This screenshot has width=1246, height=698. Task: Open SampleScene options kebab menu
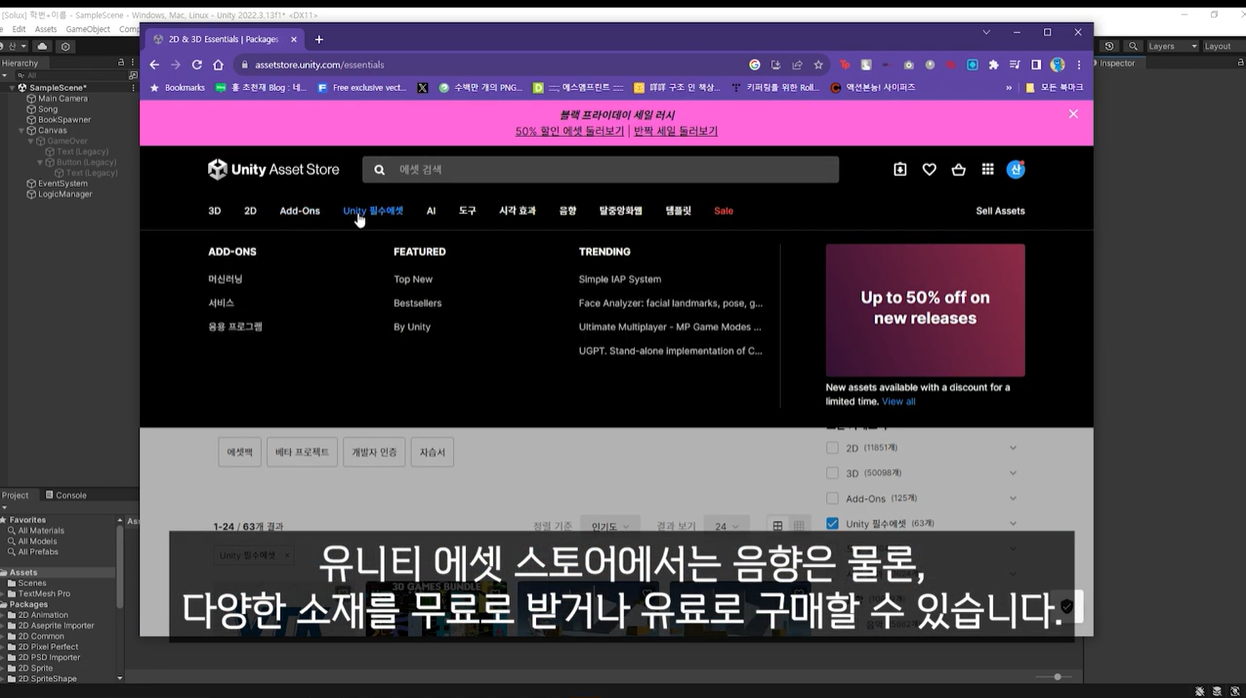coord(133,88)
